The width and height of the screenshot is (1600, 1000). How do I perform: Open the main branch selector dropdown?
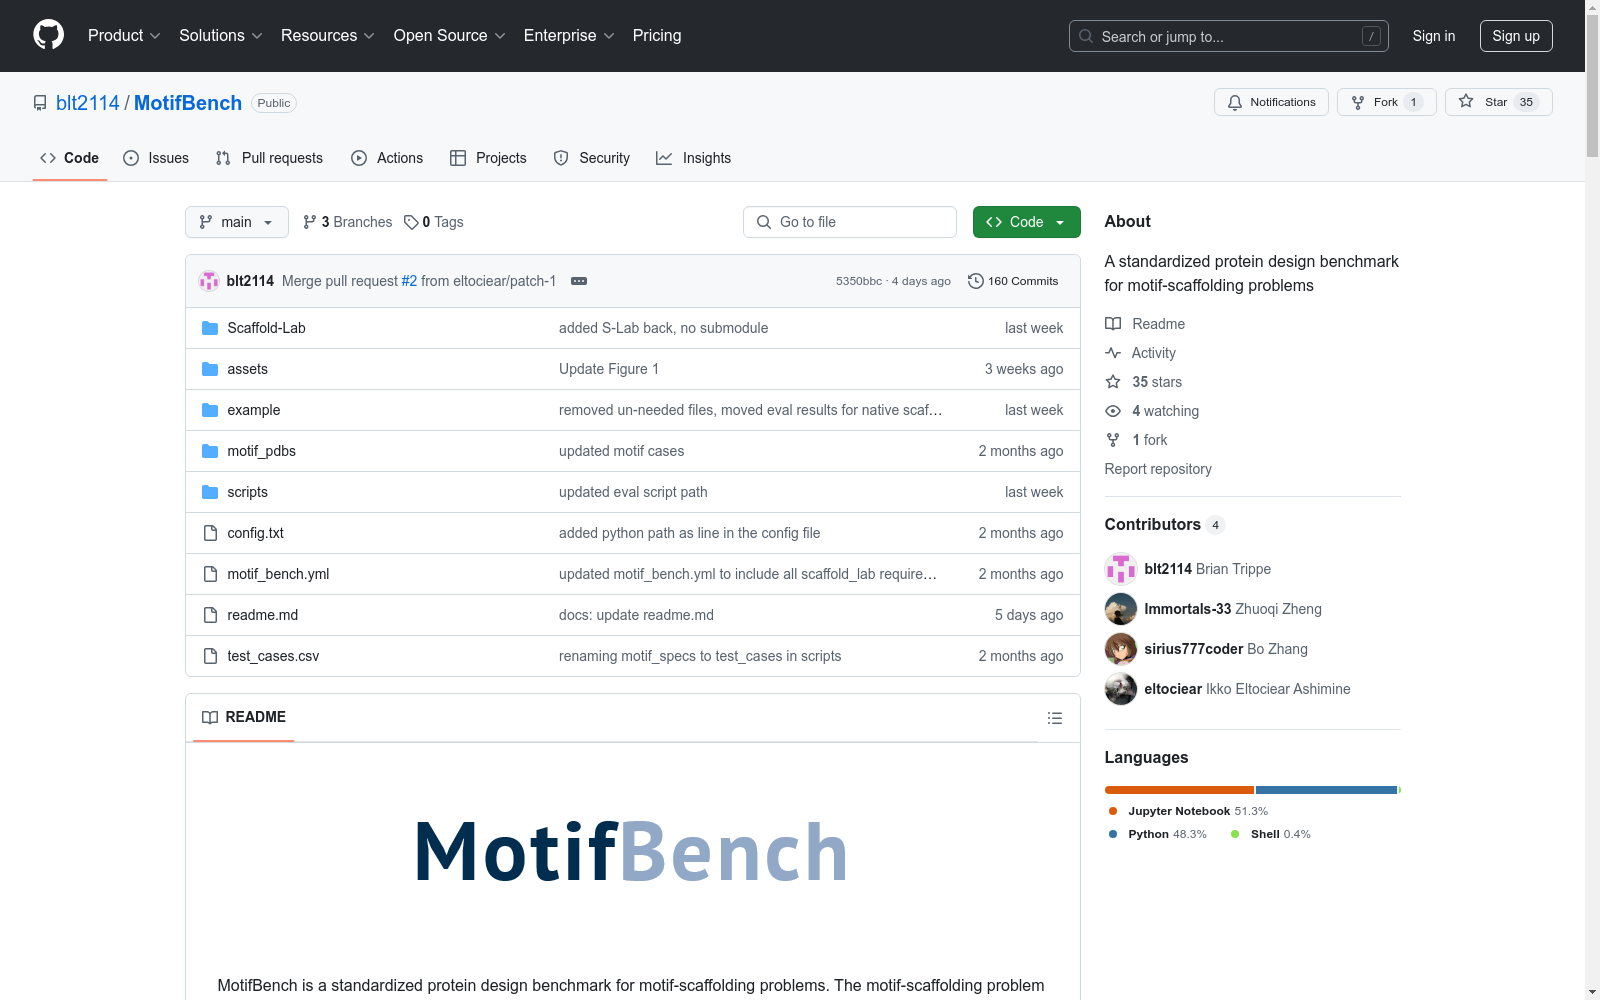(237, 222)
